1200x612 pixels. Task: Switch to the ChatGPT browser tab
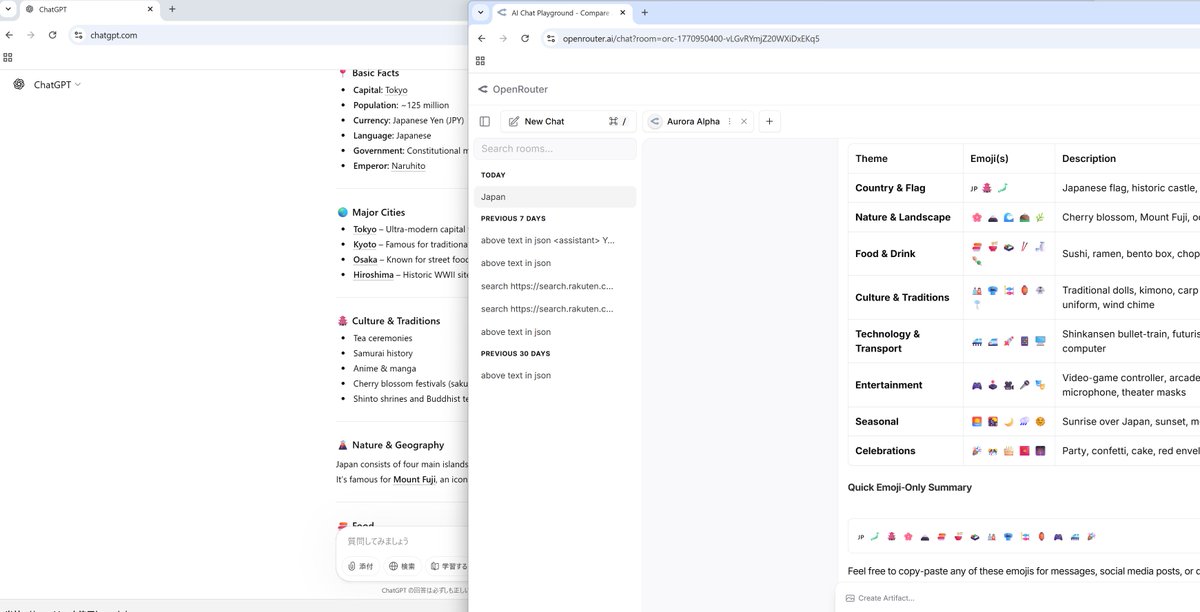coord(90,9)
